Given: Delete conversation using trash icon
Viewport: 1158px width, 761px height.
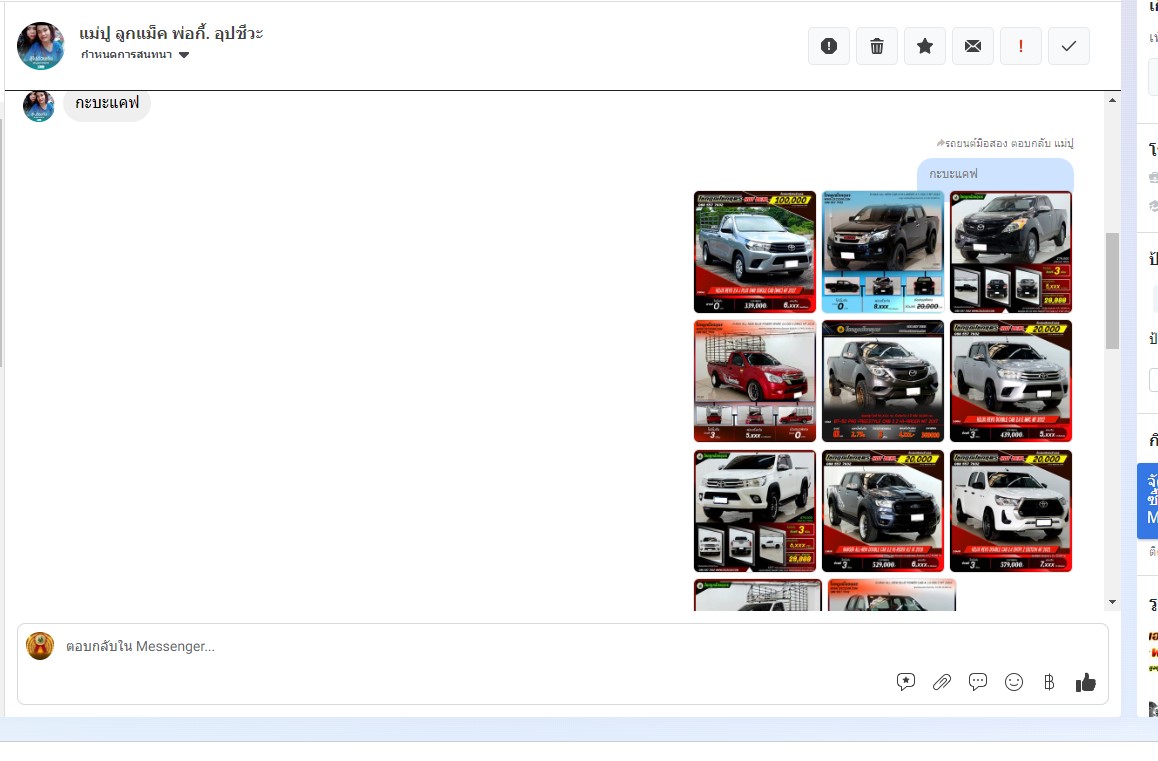Looking at the screenshot, I should click(x=877, y=46).
